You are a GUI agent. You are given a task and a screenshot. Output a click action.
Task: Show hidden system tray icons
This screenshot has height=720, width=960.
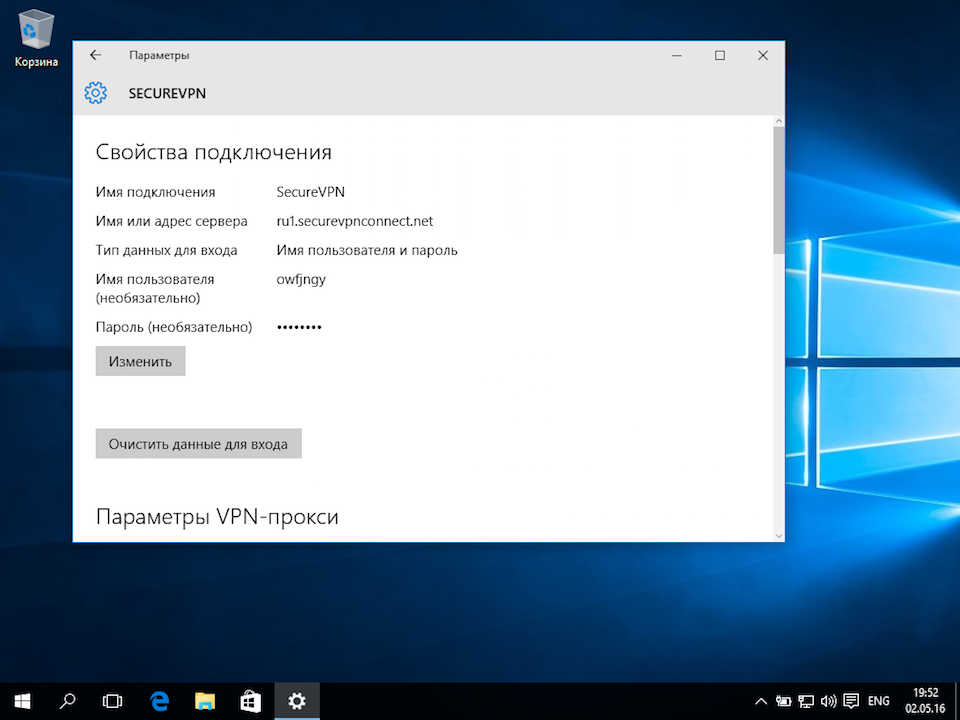[x=761, y=701]
